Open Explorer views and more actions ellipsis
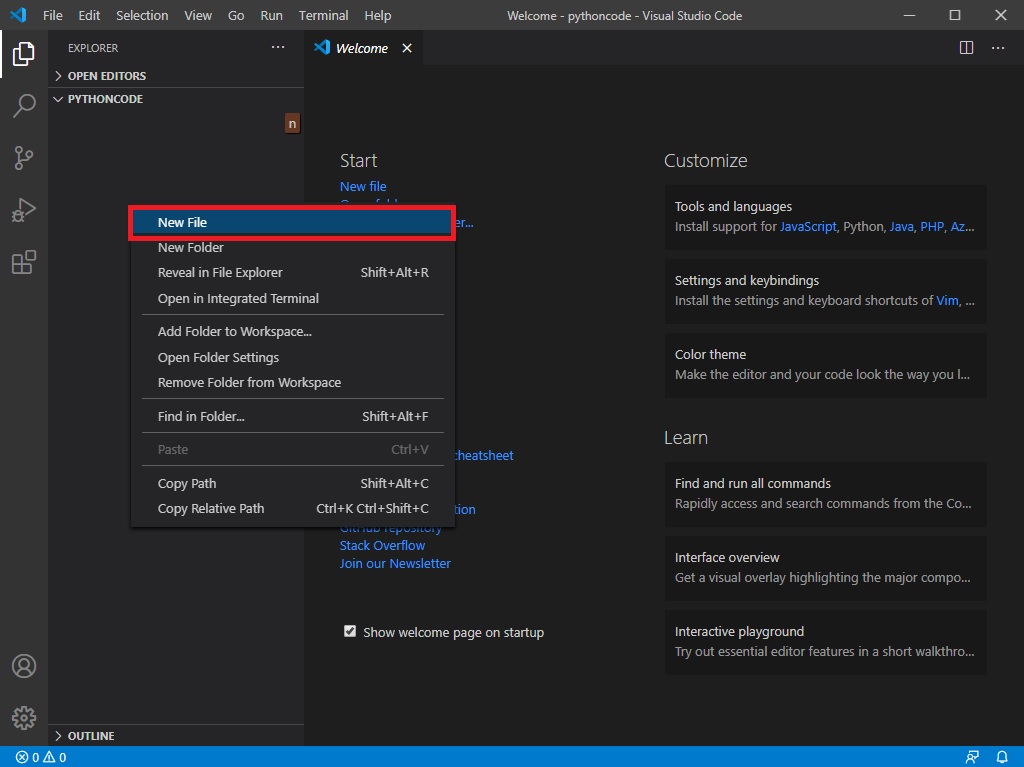Image resolution: width=1024 pixels, height=767 pixels. [278, 47]
